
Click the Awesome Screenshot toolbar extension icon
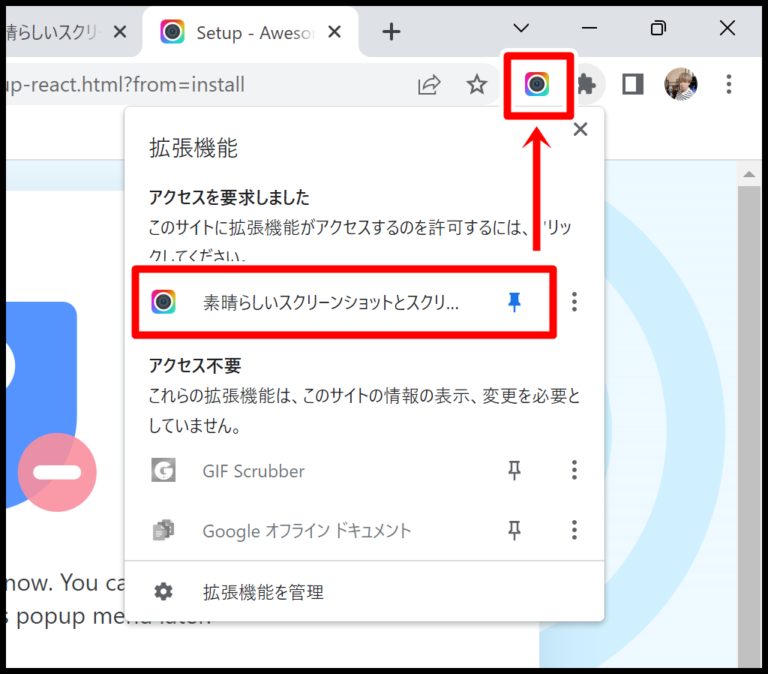point(537,84)
